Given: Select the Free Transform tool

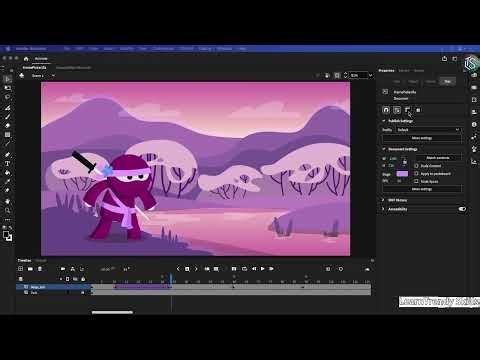Looking at the screenshot, I should [x=7, y=88].
